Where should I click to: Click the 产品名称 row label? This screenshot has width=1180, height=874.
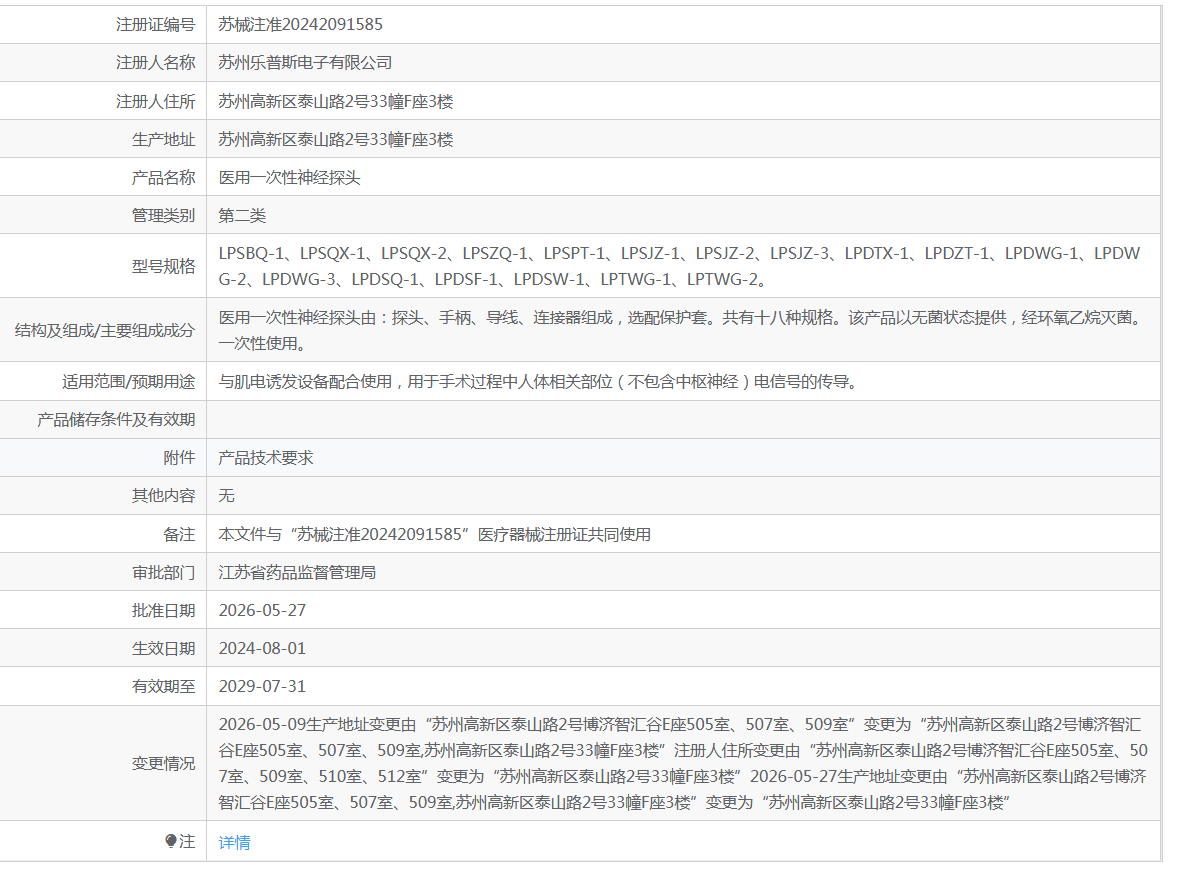coord(163,178)
